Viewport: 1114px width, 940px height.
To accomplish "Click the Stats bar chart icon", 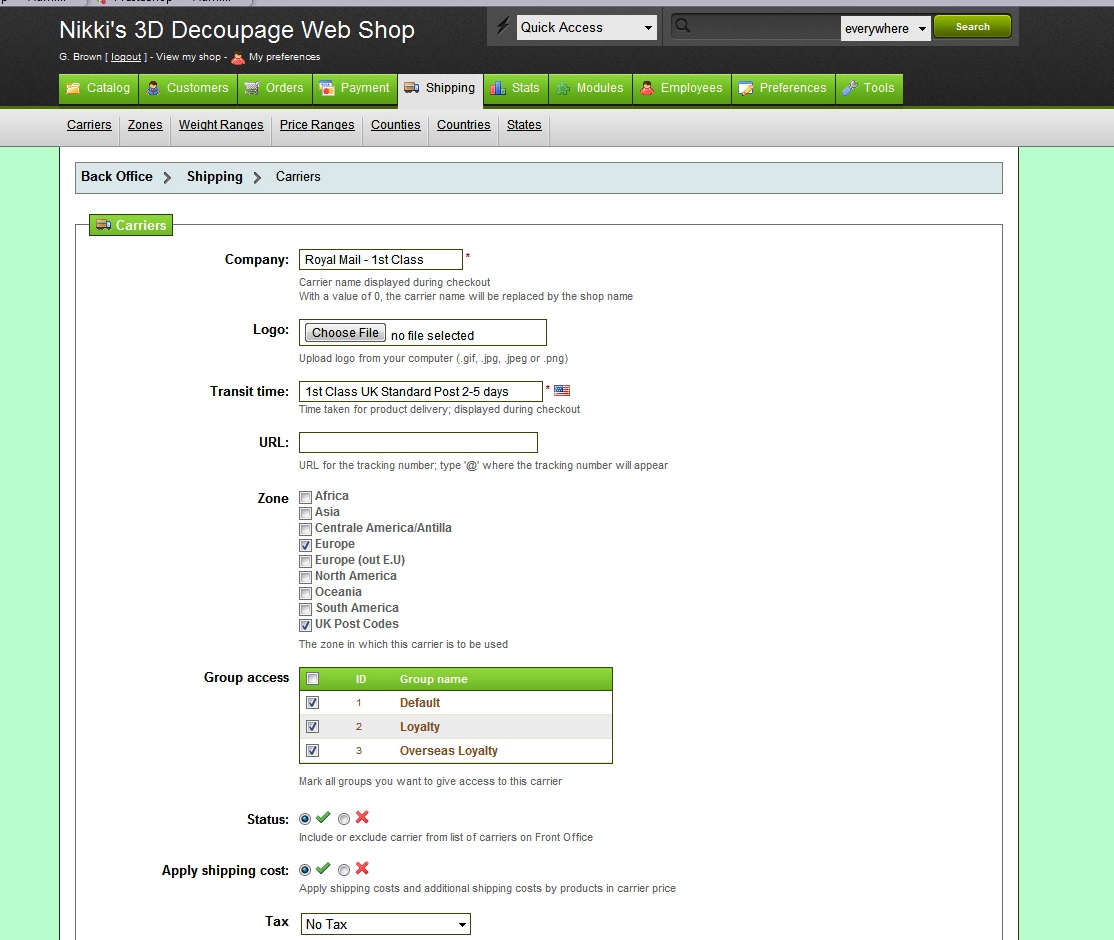I will pyautogui.click(x=498, y=88).
